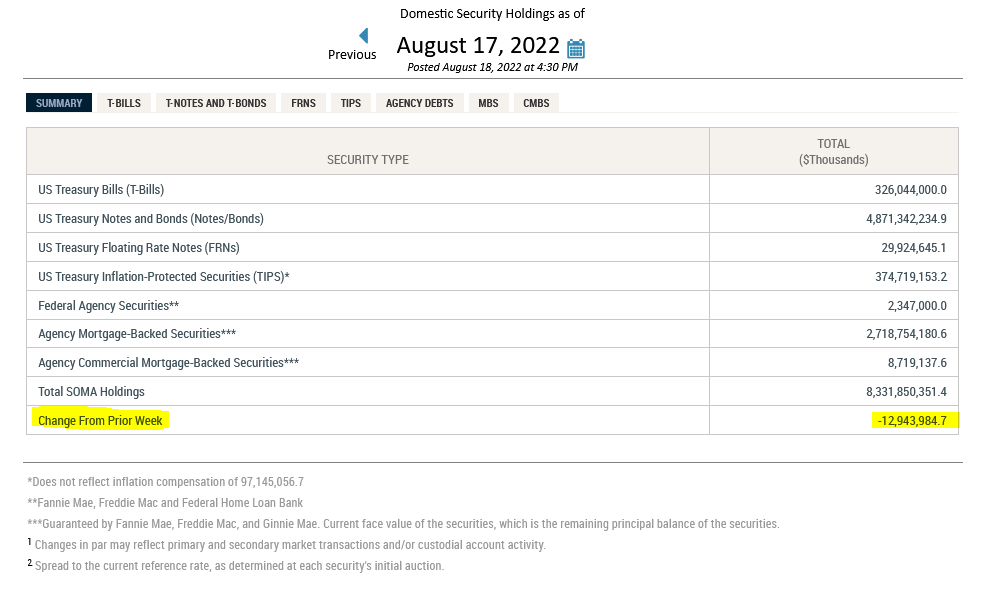Image resolution: width=995 pixels, height=593 pixels.
Task: Click the Spread to current reference rate footnote
Action: 236,566
